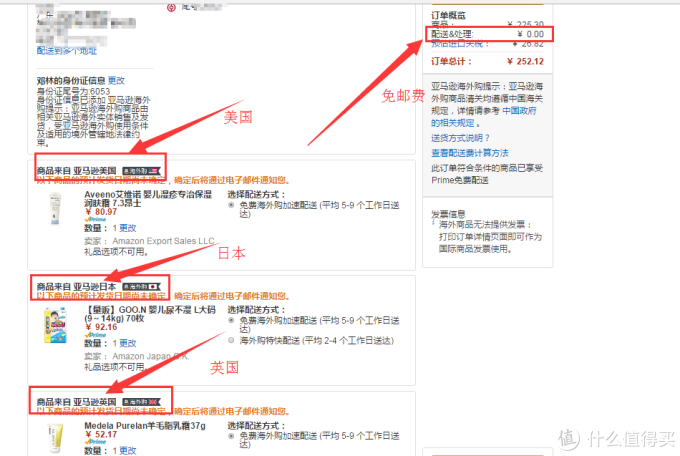Click 配送到多个地址 link
Screen dimensions: 680x456
(x=67, y=49)
